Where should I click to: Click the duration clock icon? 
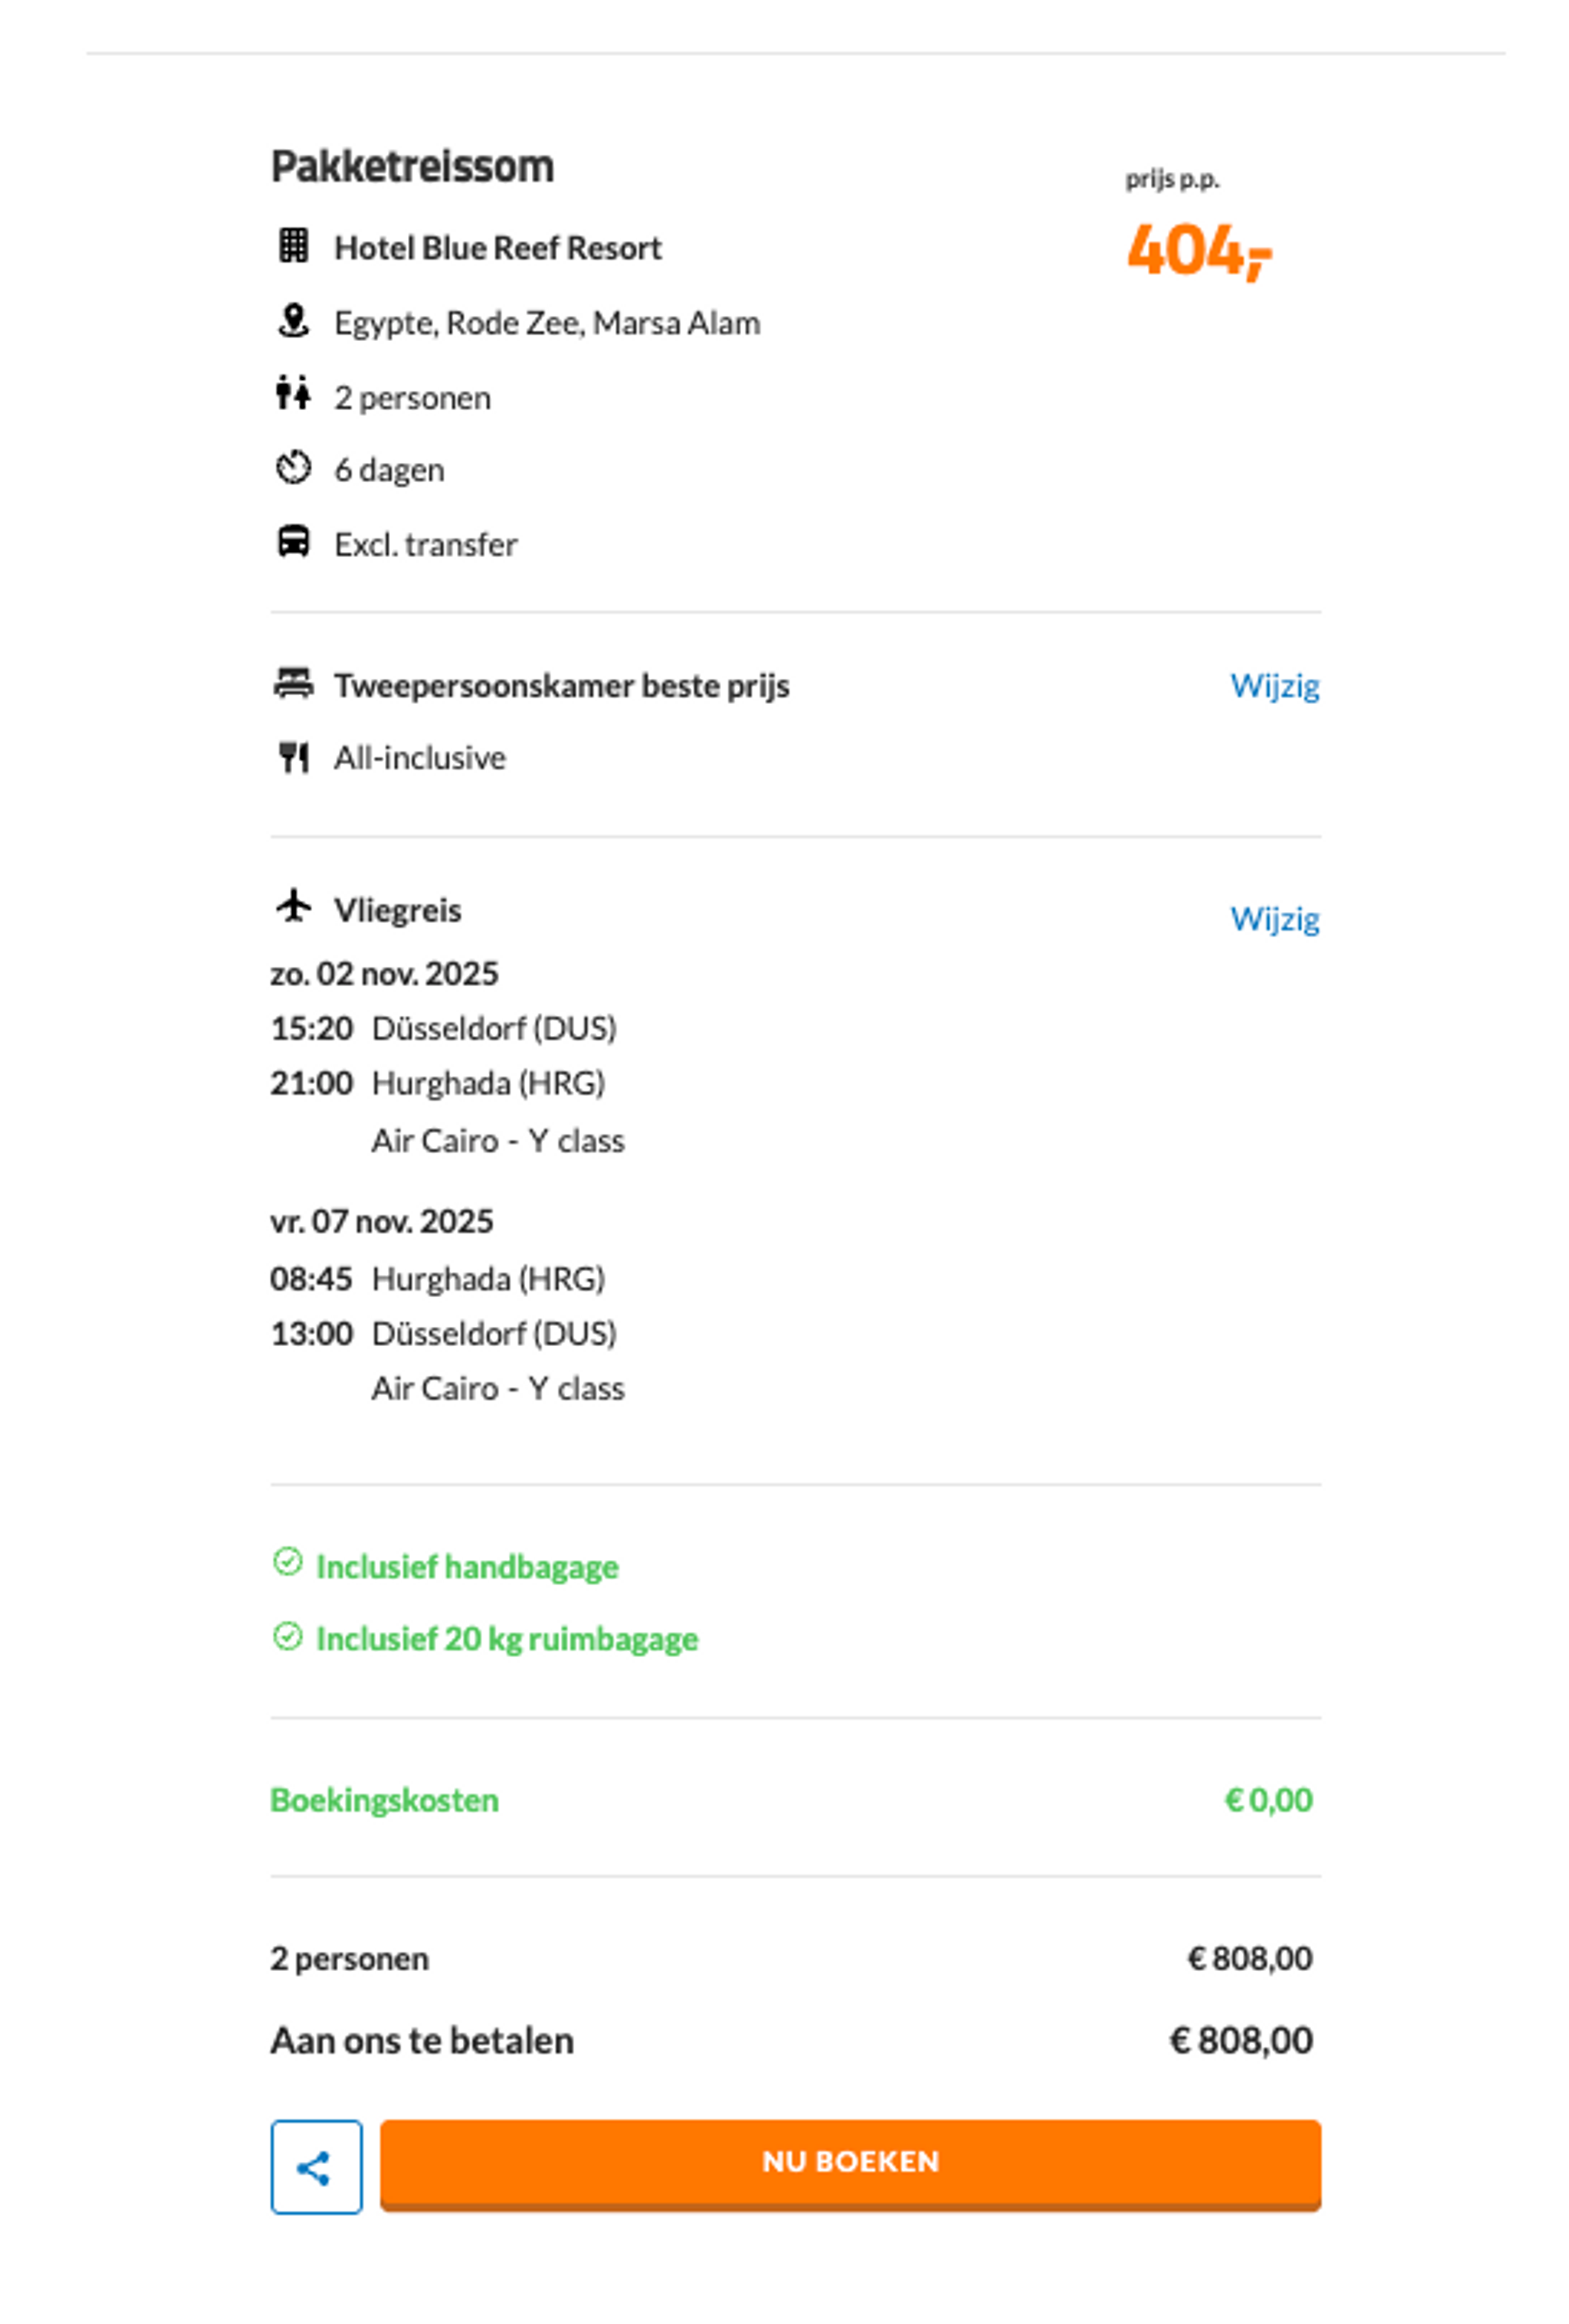[x=293, y=468]
